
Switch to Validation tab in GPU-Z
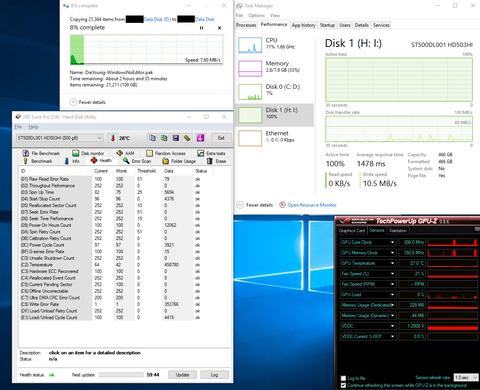pos(398,230)
